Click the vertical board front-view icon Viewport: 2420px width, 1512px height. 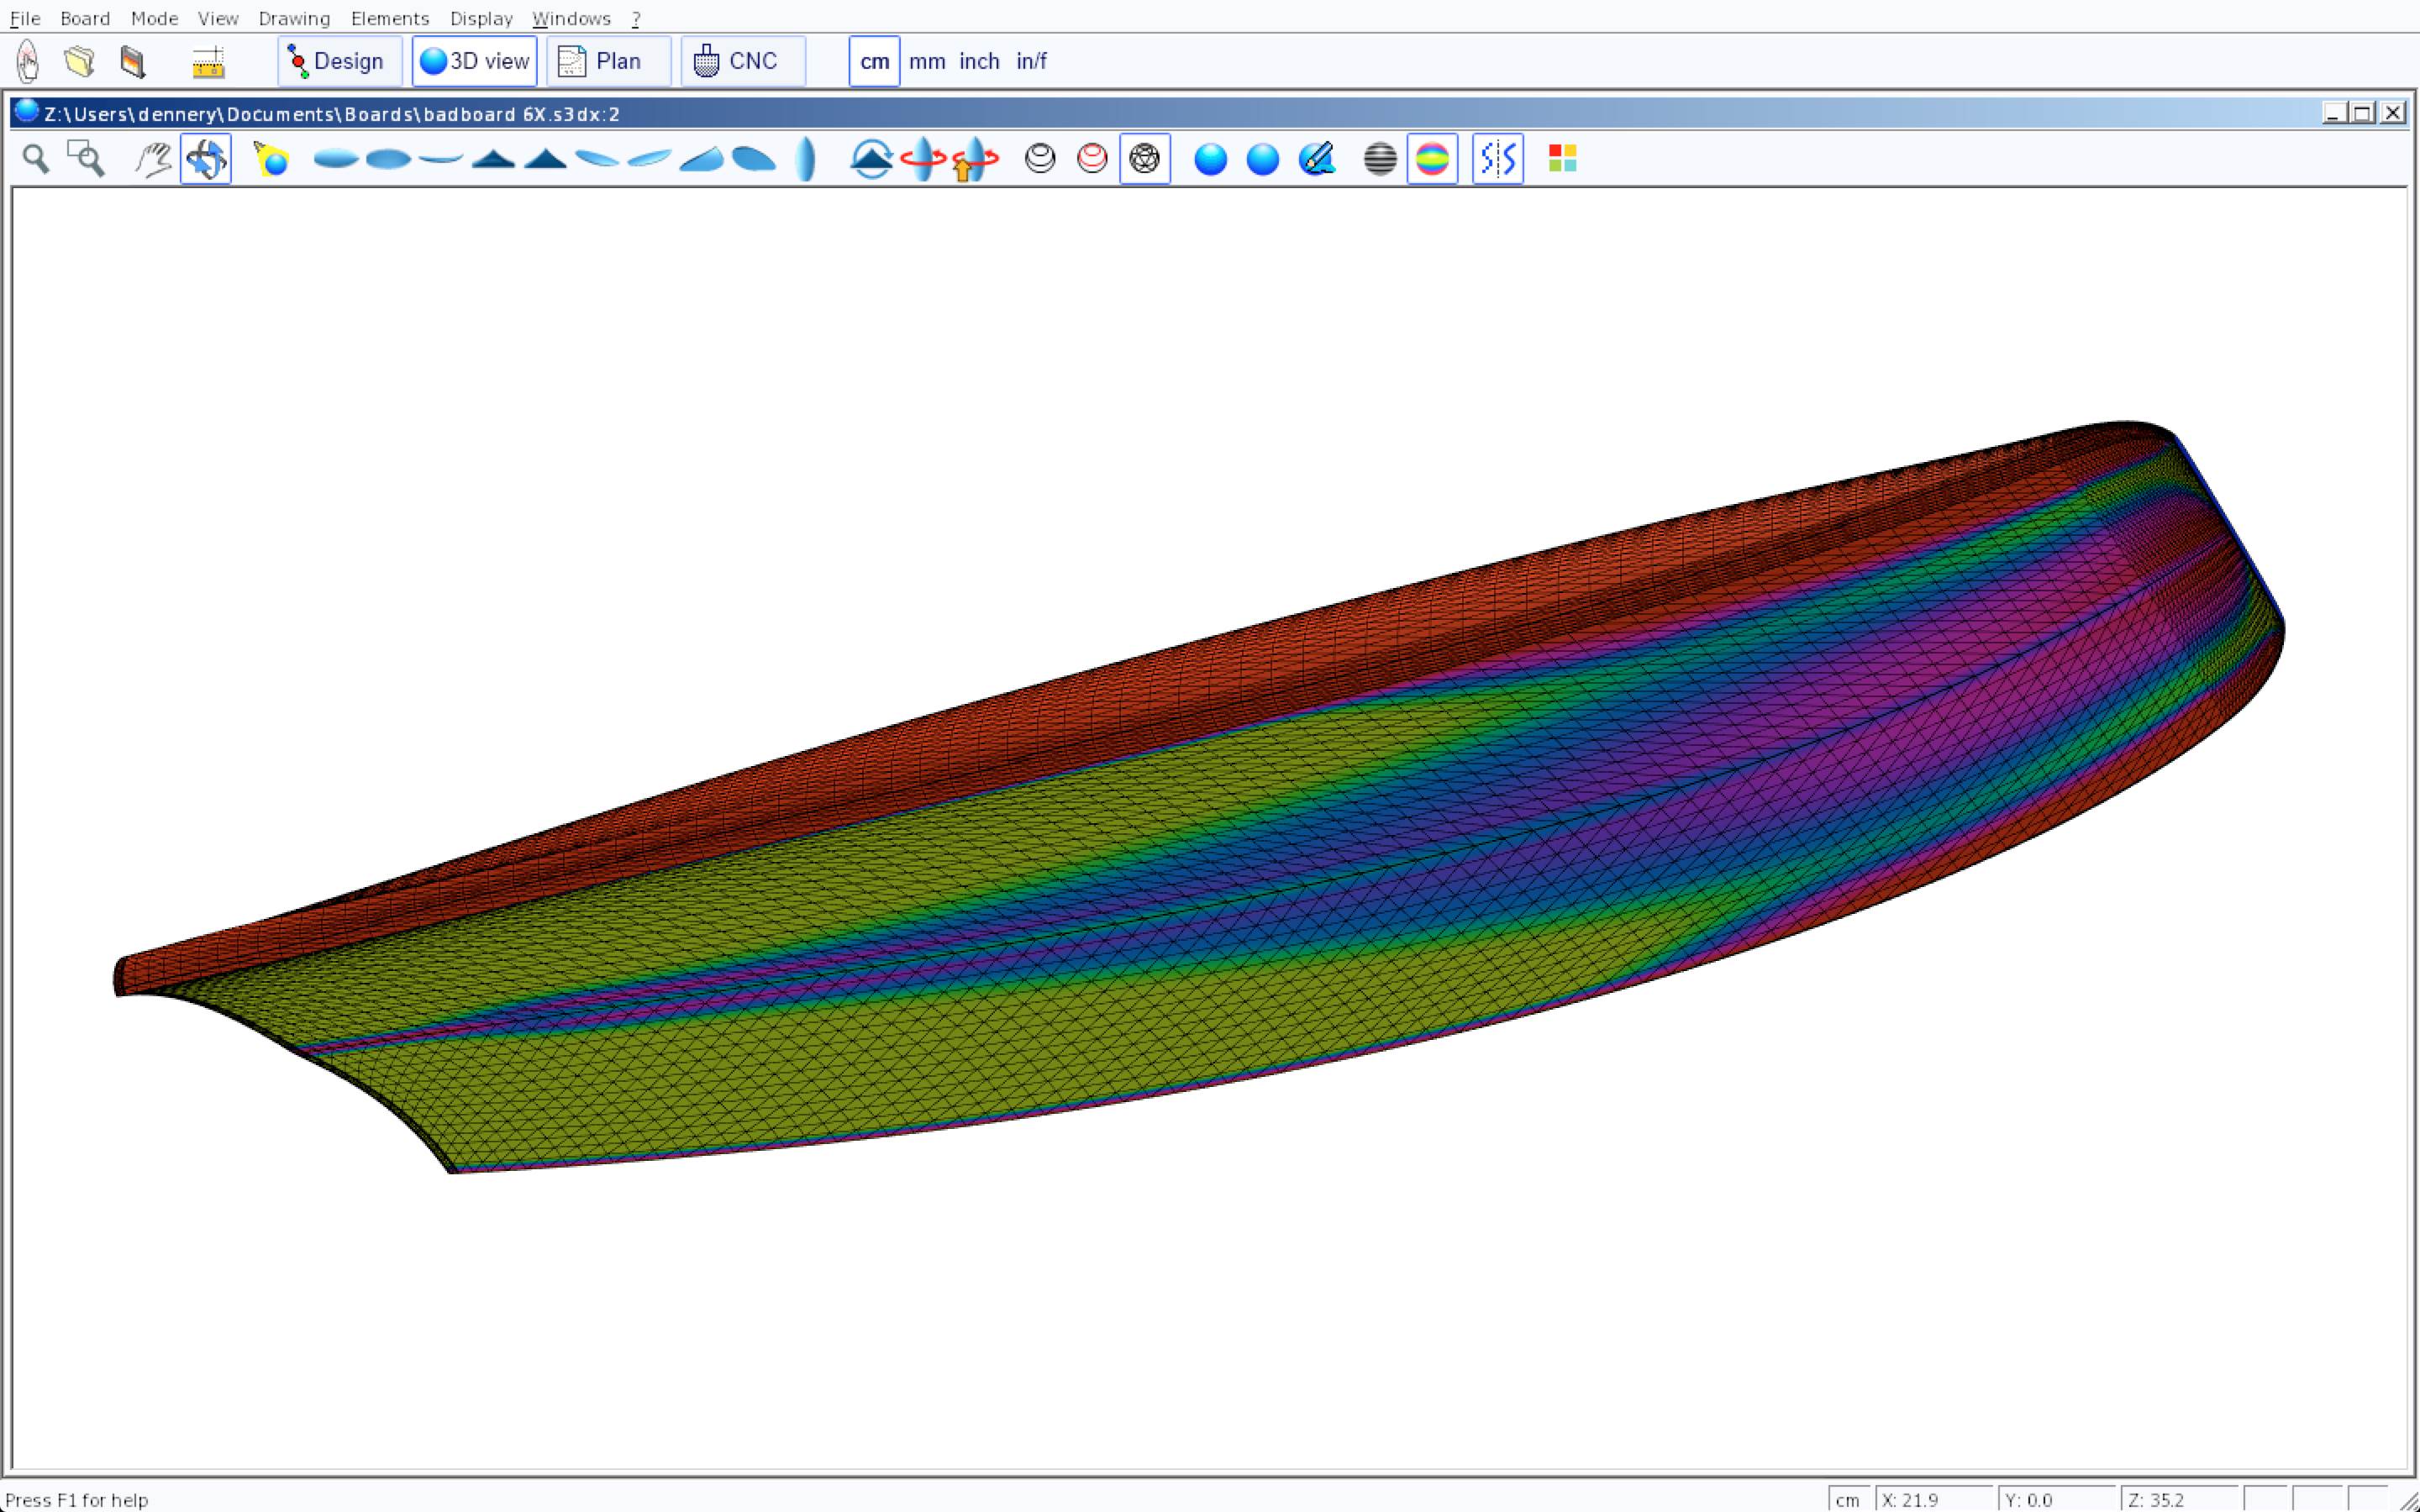[x=806, y=159]
